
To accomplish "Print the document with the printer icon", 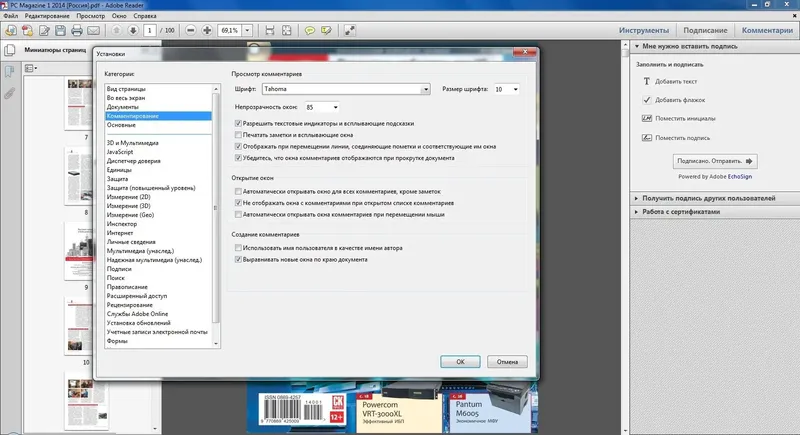I will tap(77, 31).
